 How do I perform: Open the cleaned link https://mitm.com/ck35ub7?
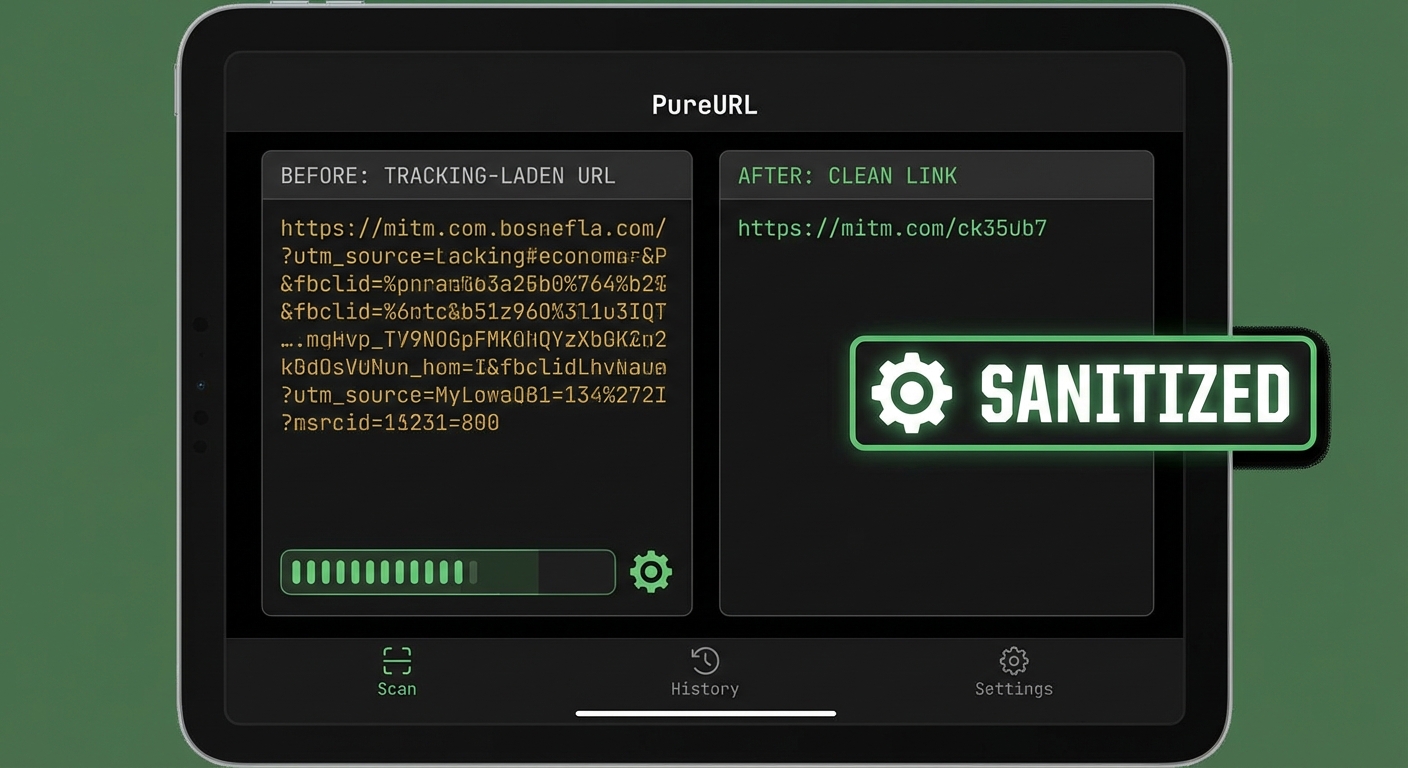(x=892, y=228)
